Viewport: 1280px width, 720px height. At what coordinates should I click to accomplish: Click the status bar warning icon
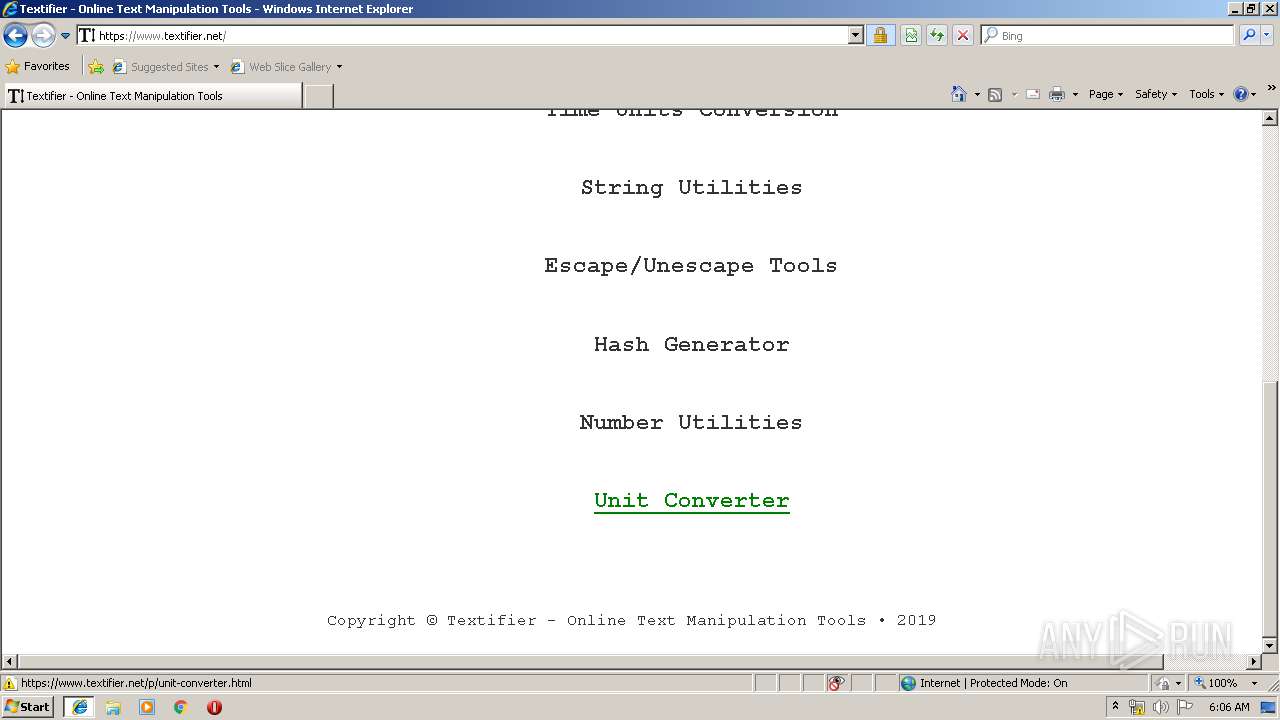10,684
